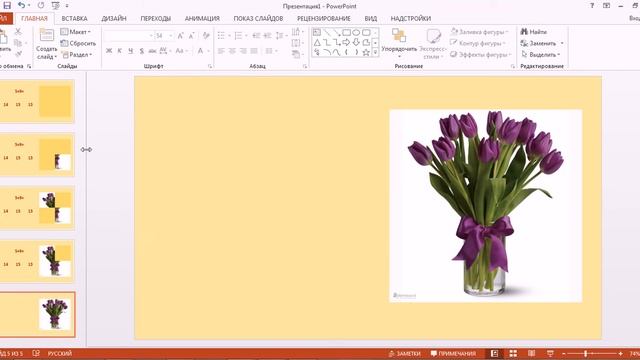Start slideshow from status bar icon
The width and height of the screenshot is (640, 360).
(550, 353)
